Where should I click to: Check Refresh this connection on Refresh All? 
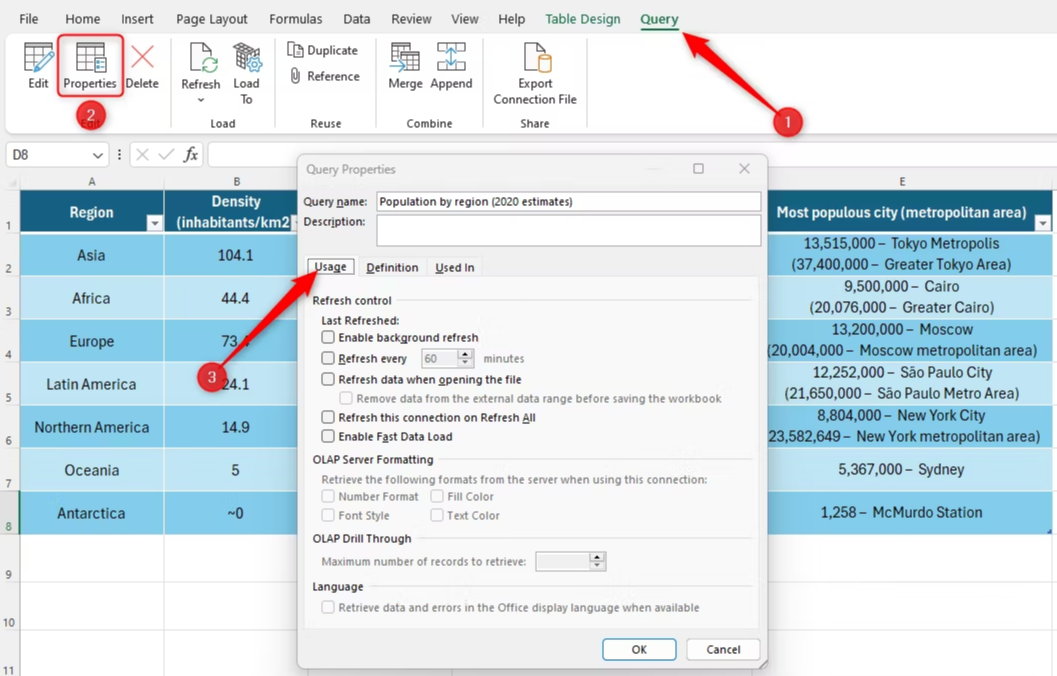(328, 417)
